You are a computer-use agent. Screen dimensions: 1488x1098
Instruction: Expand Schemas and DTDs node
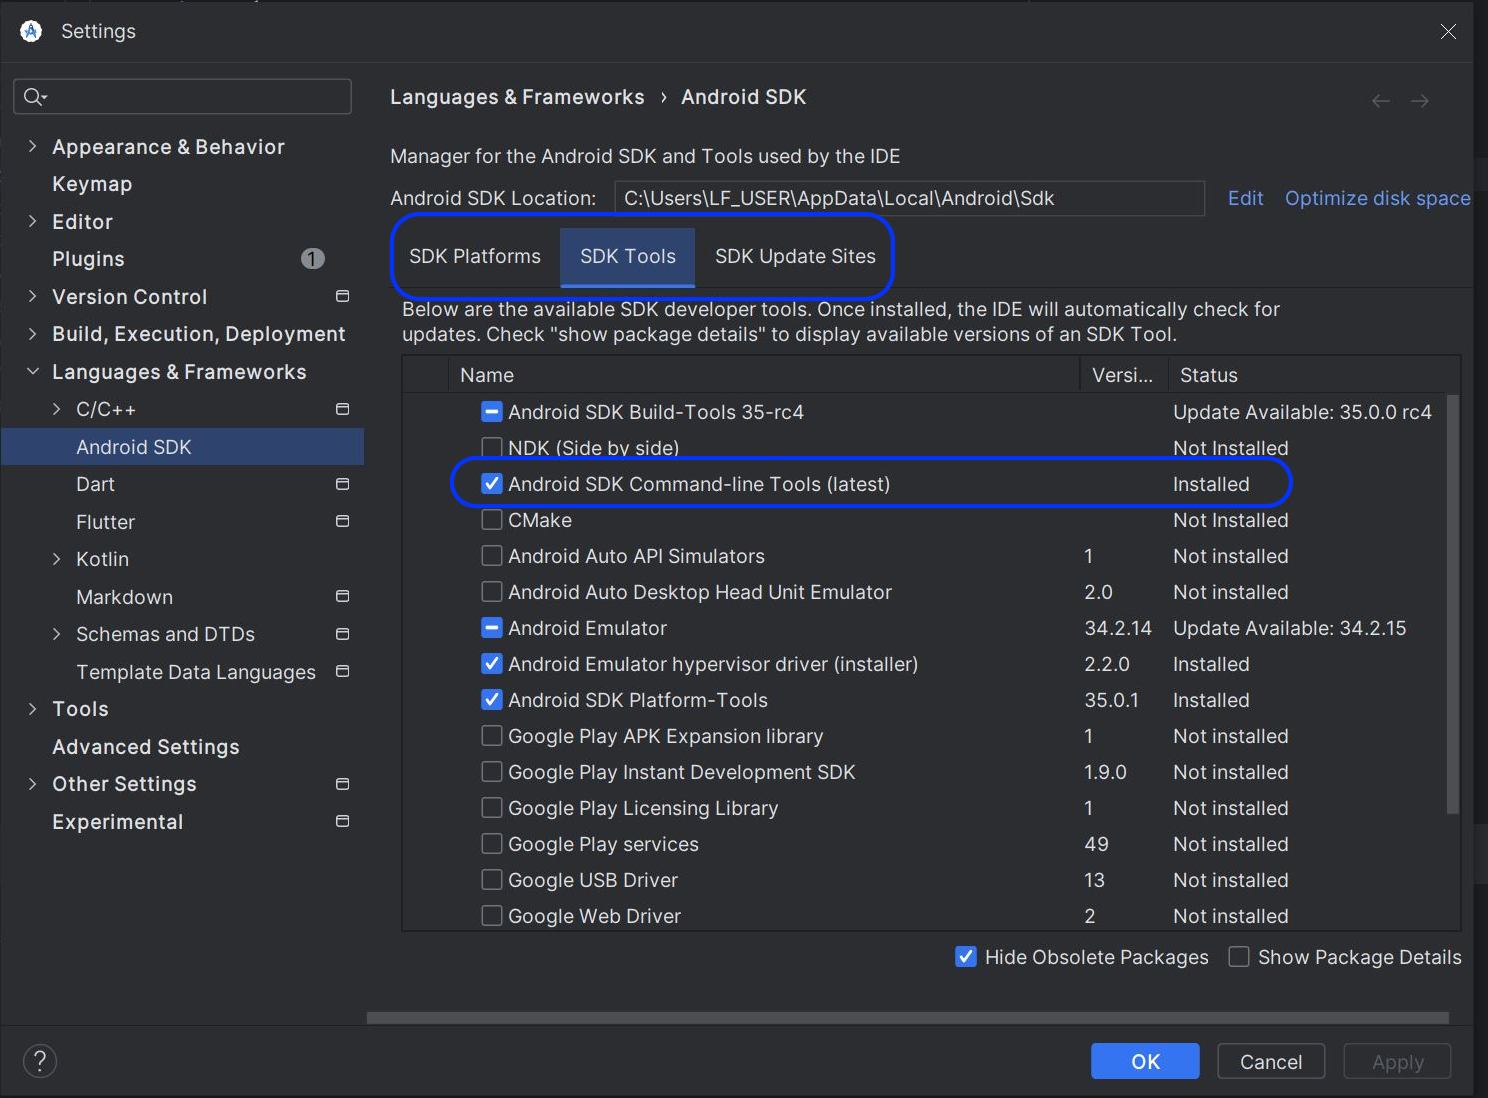click(57, 634)
